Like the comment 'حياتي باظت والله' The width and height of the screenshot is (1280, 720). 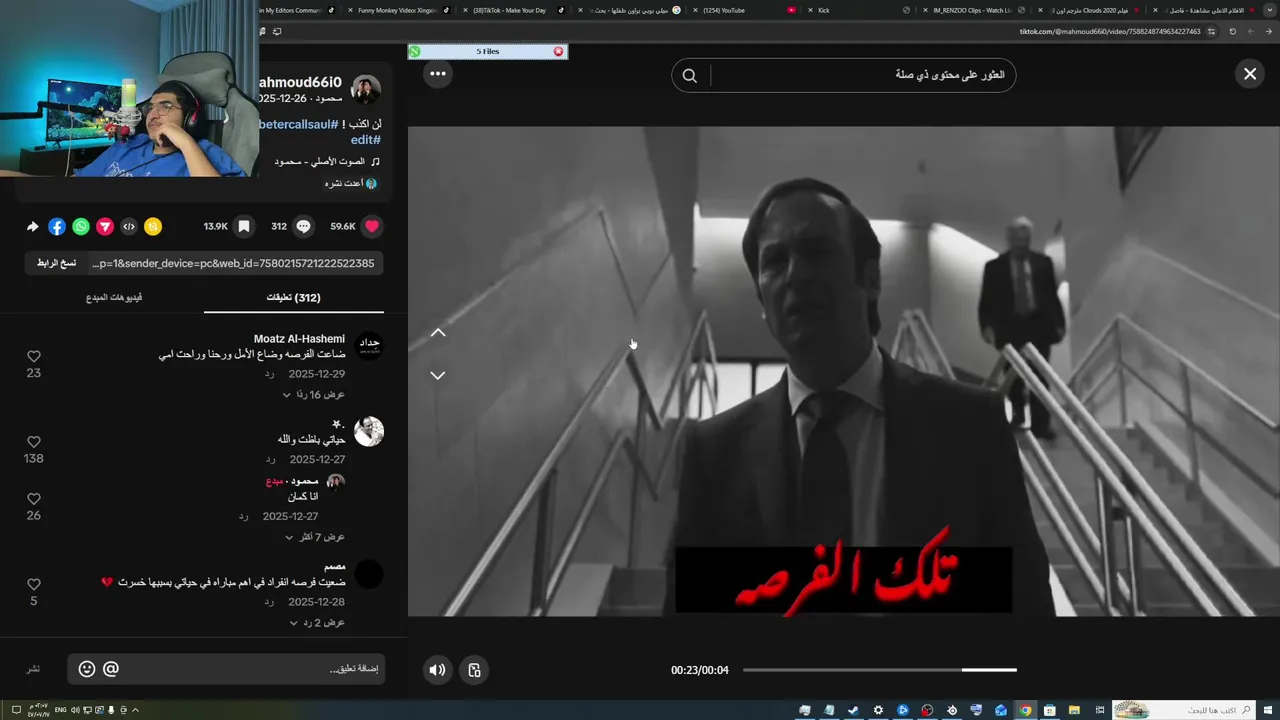(x=34, y=441)
